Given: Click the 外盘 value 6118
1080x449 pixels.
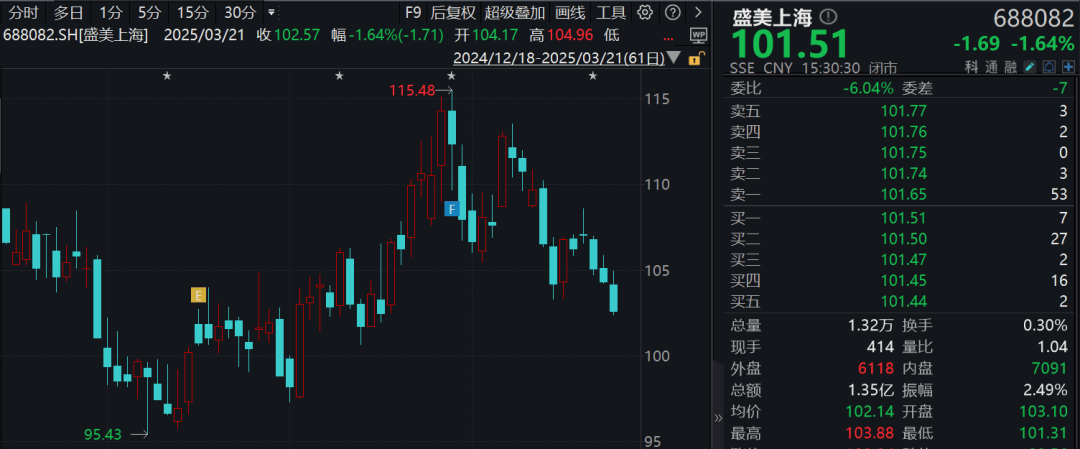Looking at the screenshot, I should click(875, 368).
